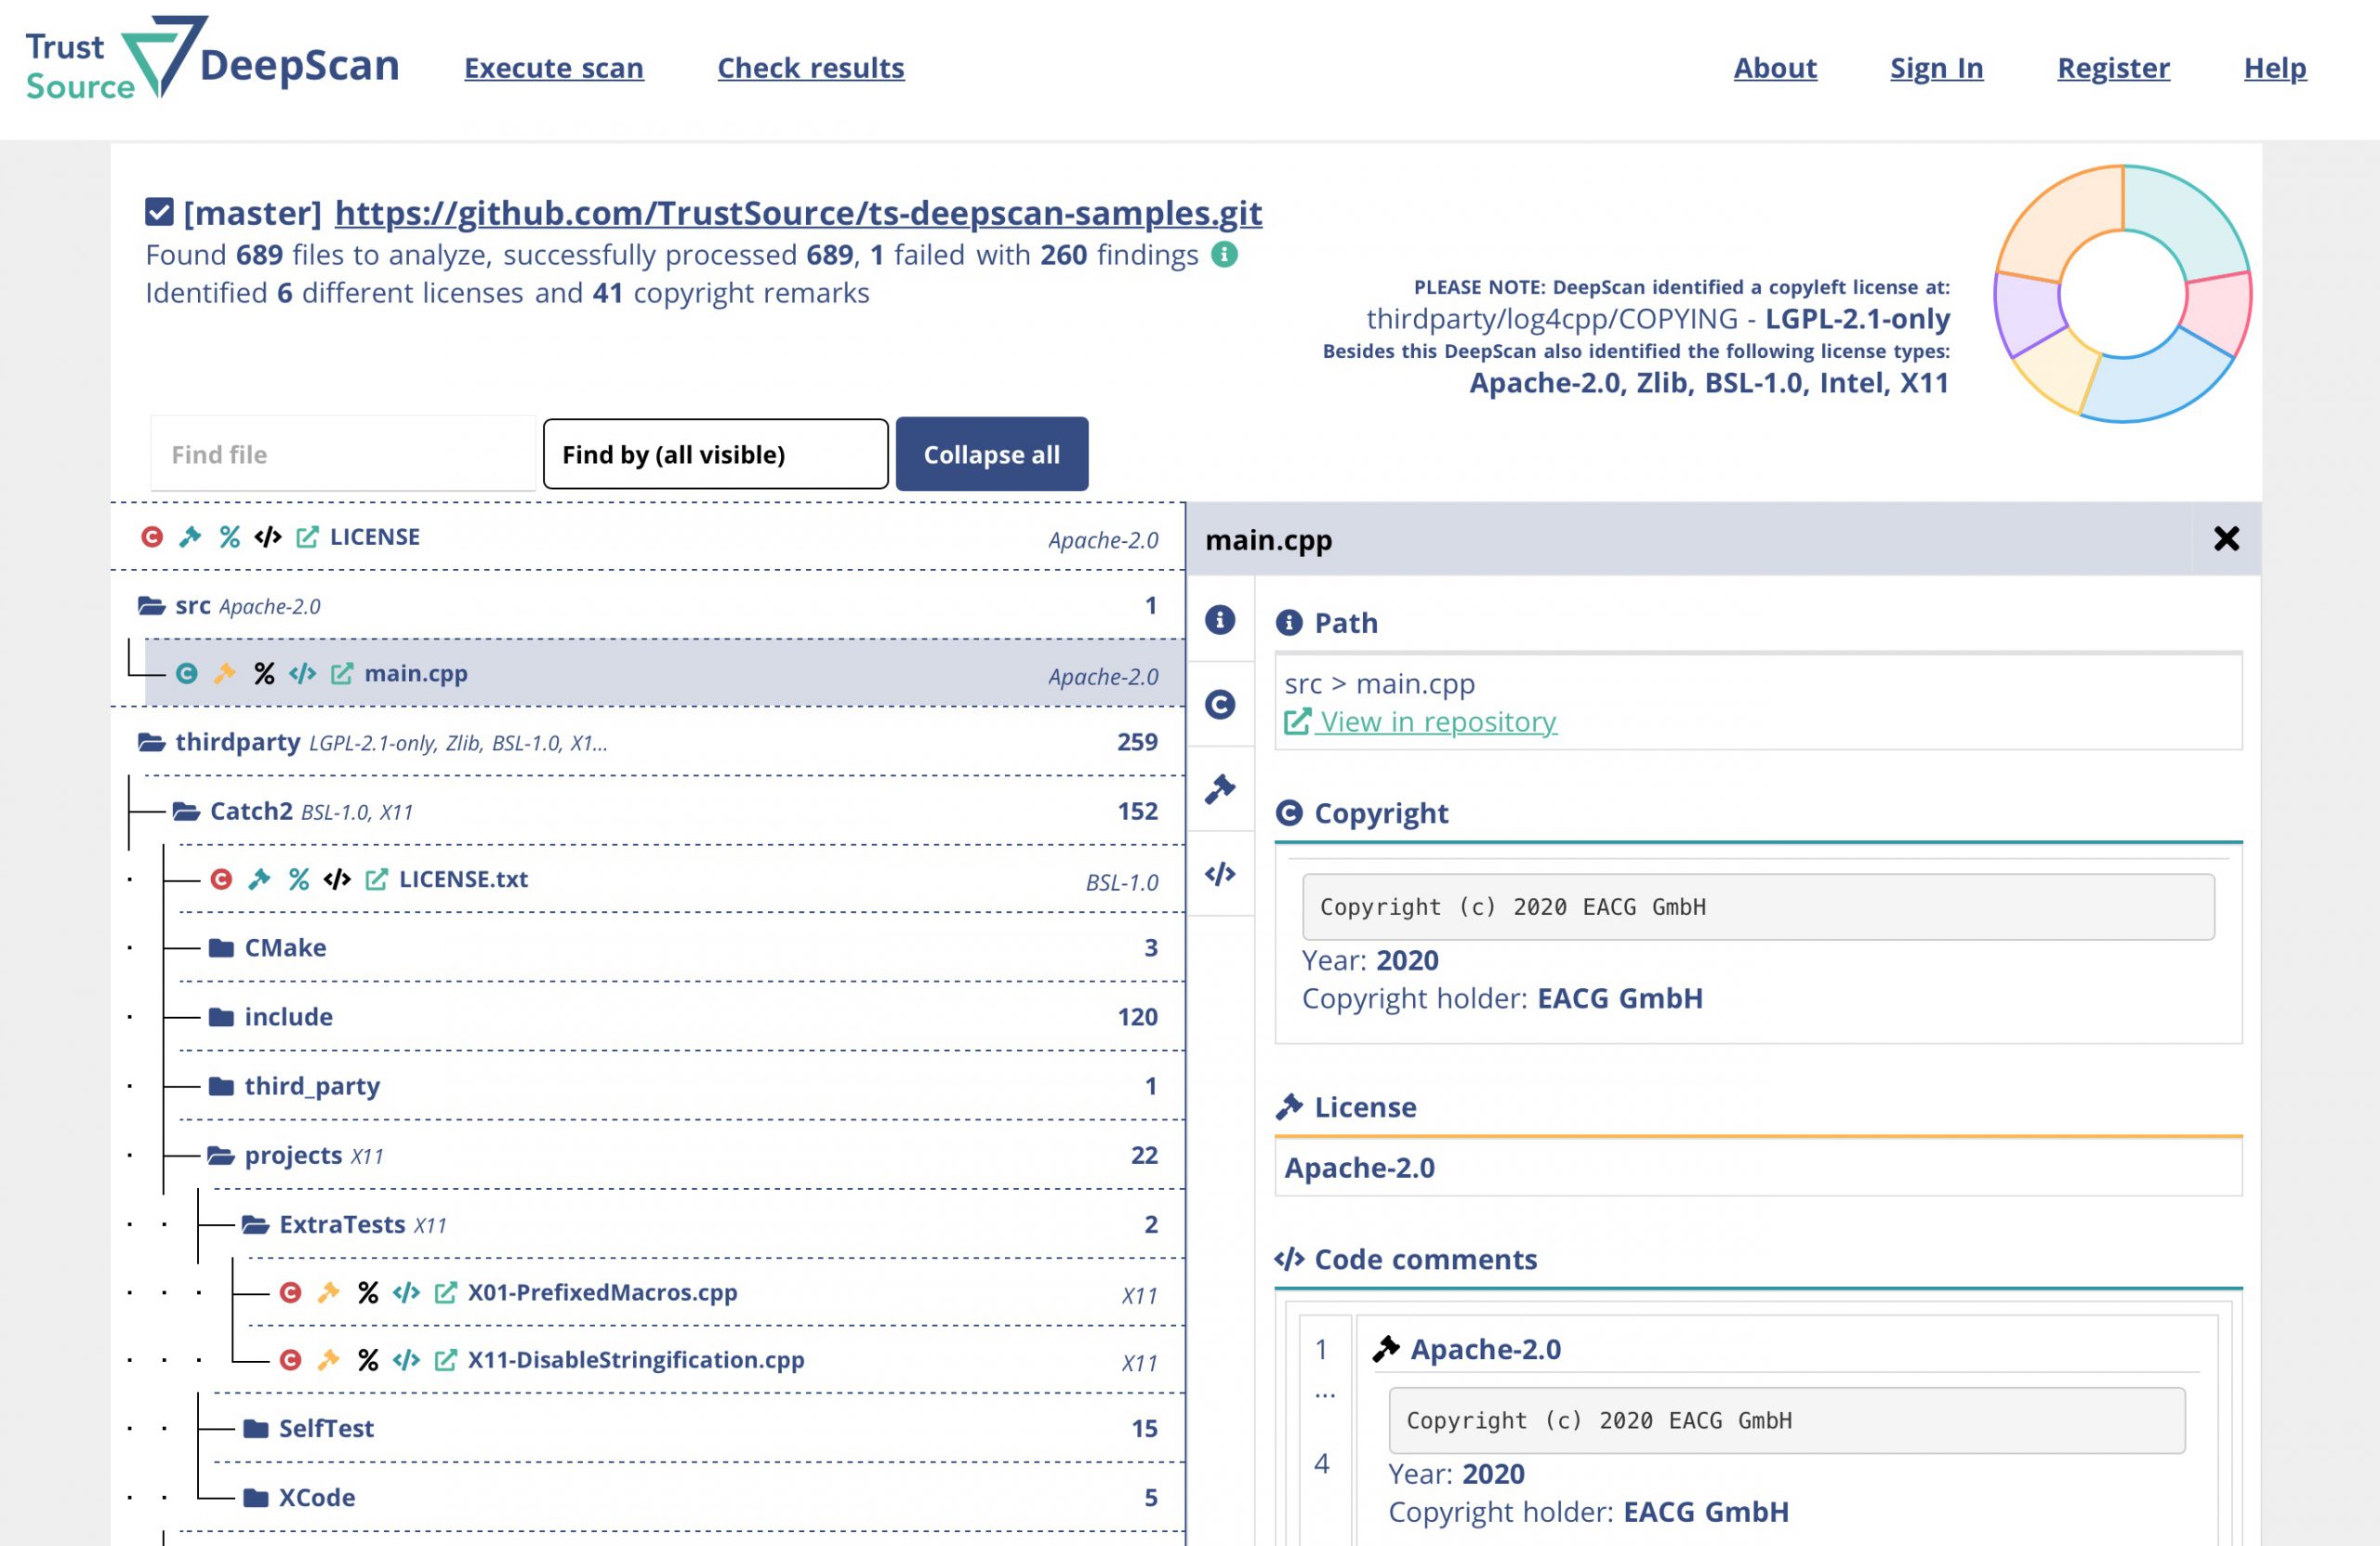The width and height of the screenshot is (2380, 1546).
Task: Click gavel icon in LICENSE.txt row
Action: coord(260,879)
